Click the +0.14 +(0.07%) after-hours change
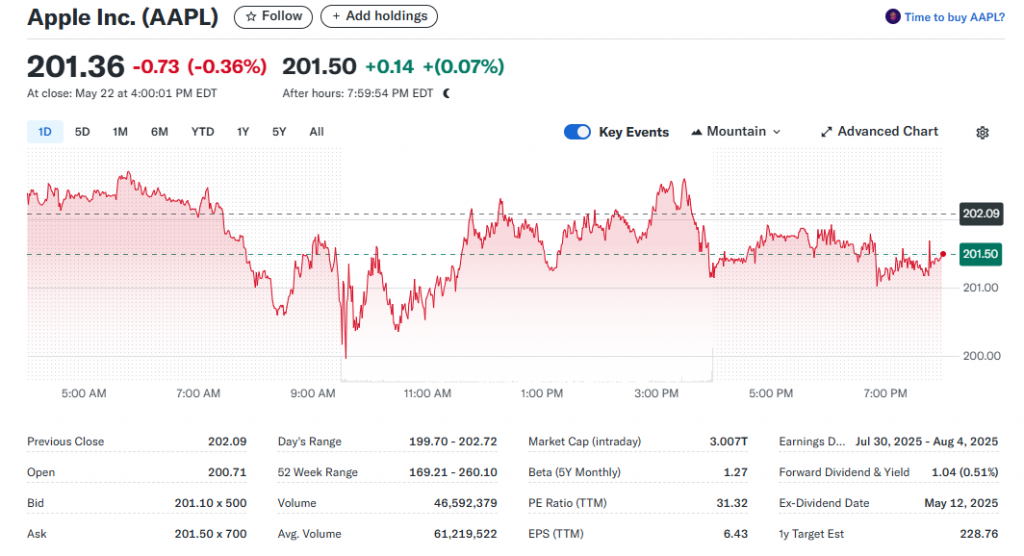 tap(434, 67)
